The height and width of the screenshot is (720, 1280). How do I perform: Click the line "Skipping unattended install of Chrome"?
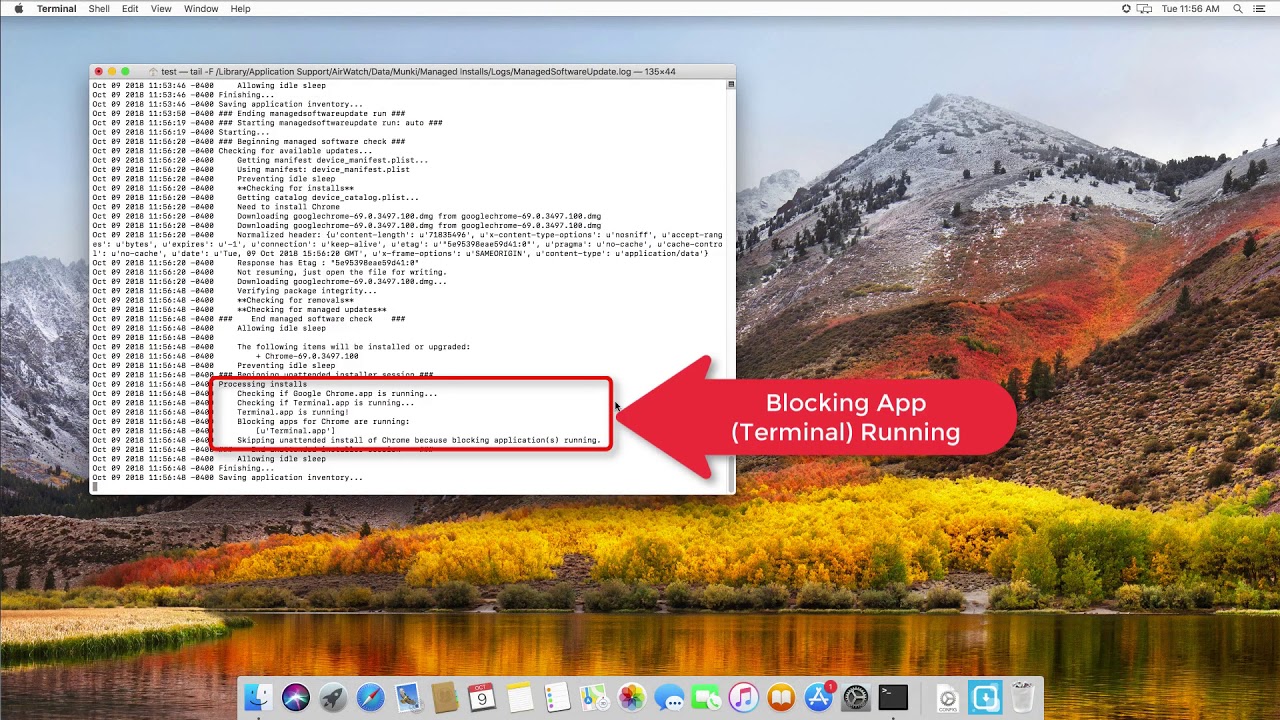(419, 440)
